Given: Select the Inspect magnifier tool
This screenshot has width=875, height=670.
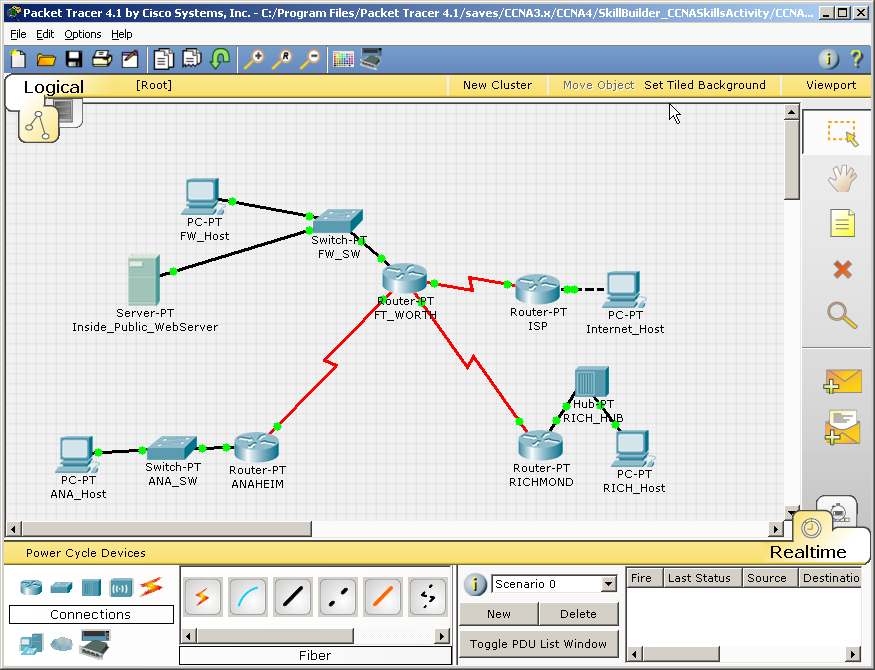Looking at the screenshot, I should [x=842, y=313].
